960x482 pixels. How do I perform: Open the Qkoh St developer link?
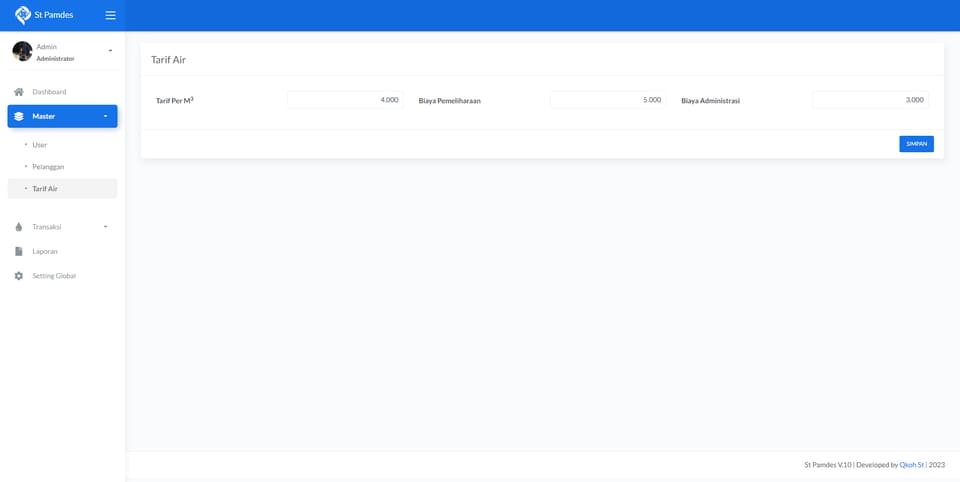(x=912, y=465)
